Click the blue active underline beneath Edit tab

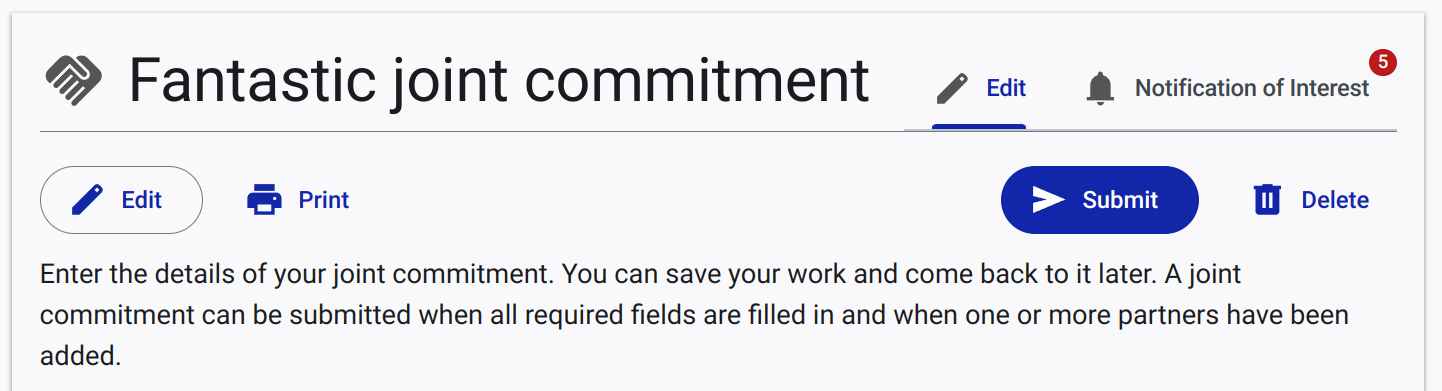tap(979, 127)
